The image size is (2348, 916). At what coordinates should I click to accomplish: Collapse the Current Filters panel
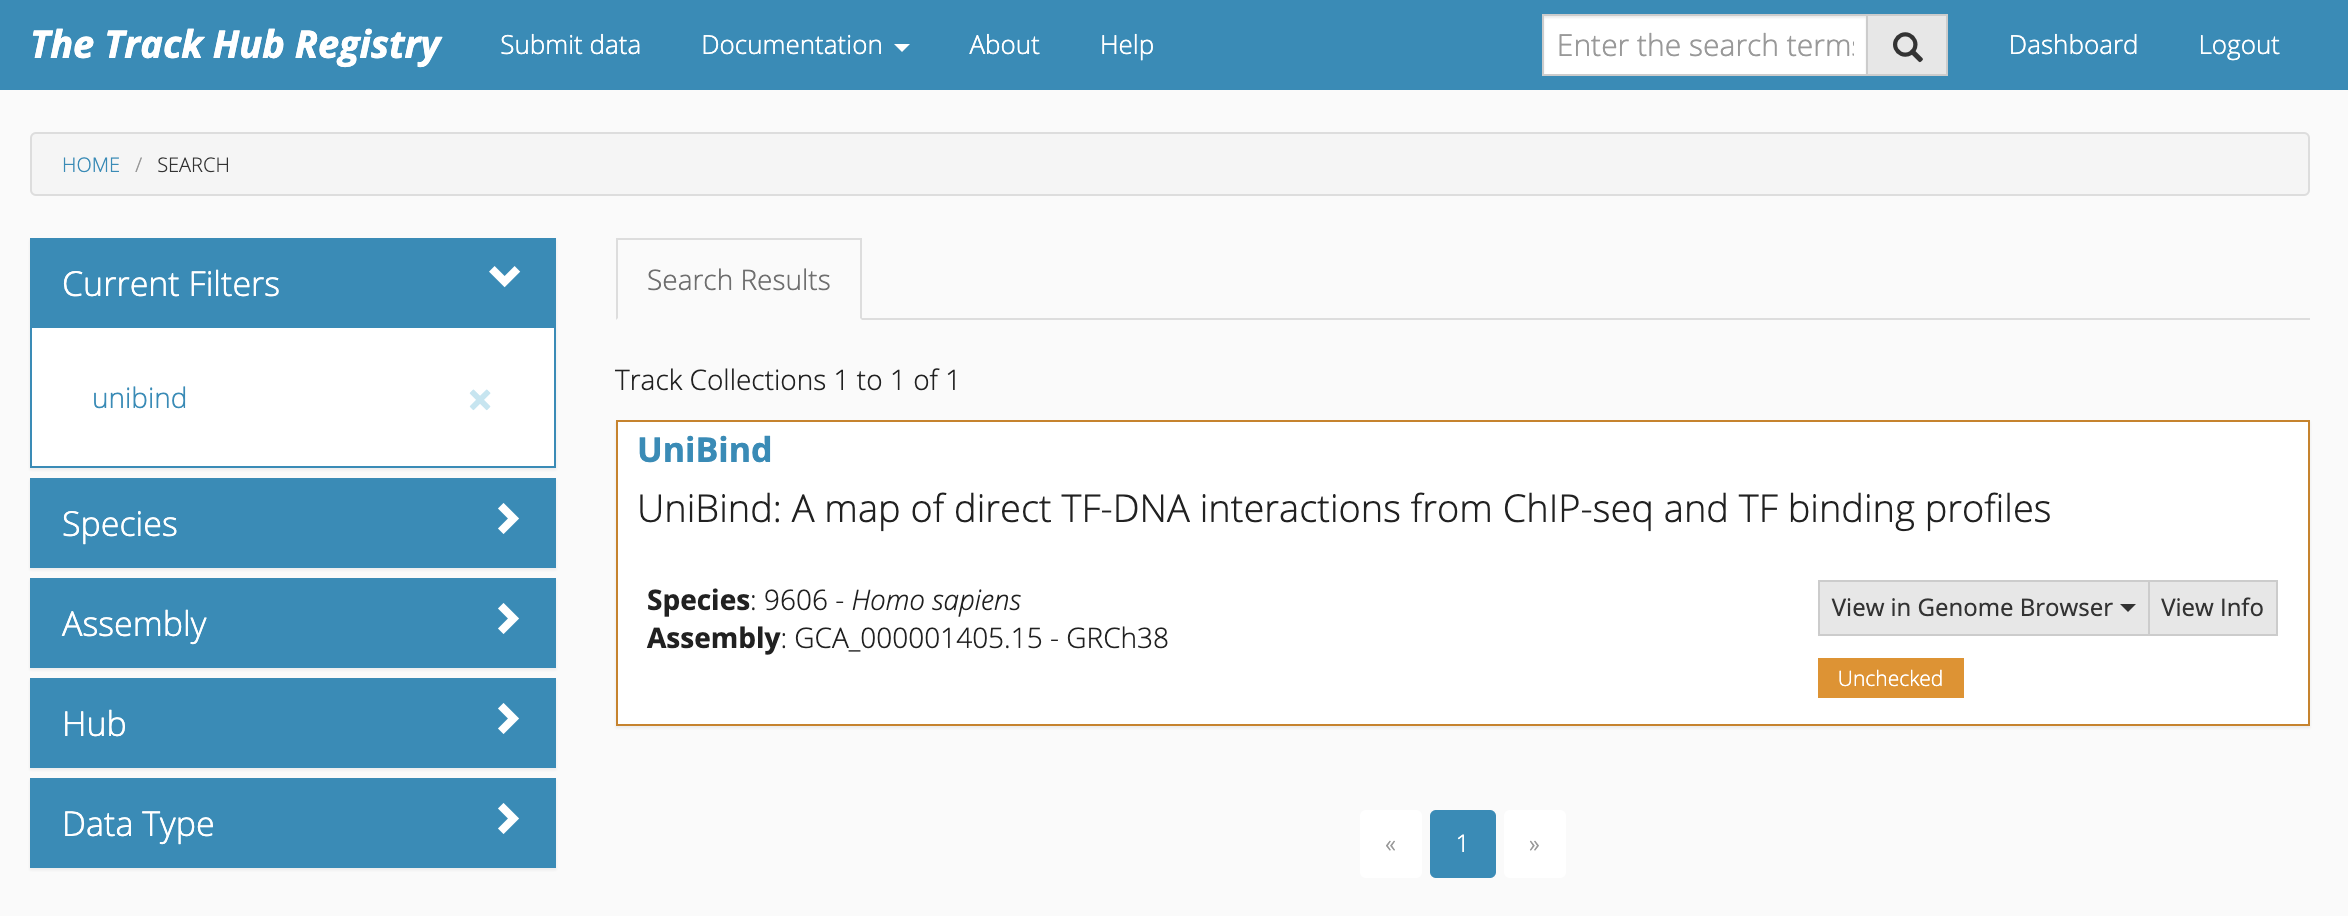(x=504, y=277)
